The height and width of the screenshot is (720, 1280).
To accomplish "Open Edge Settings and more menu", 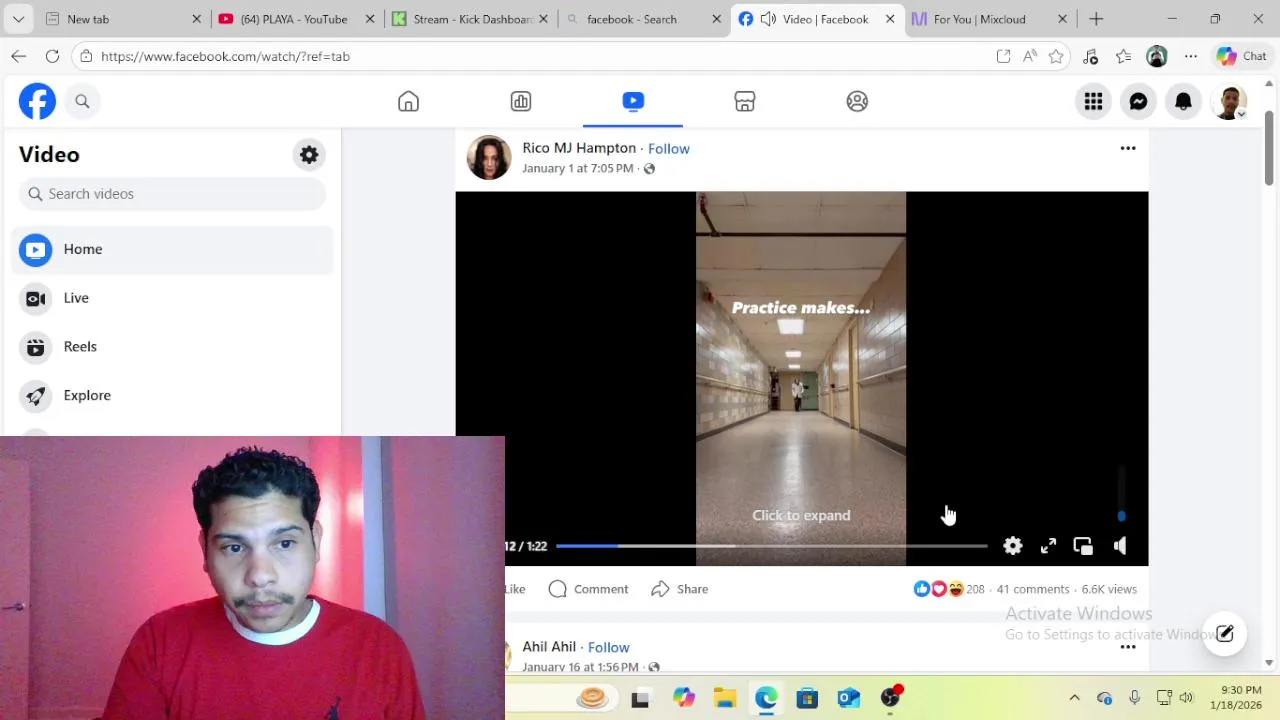I will click(x=1190, y=57).
